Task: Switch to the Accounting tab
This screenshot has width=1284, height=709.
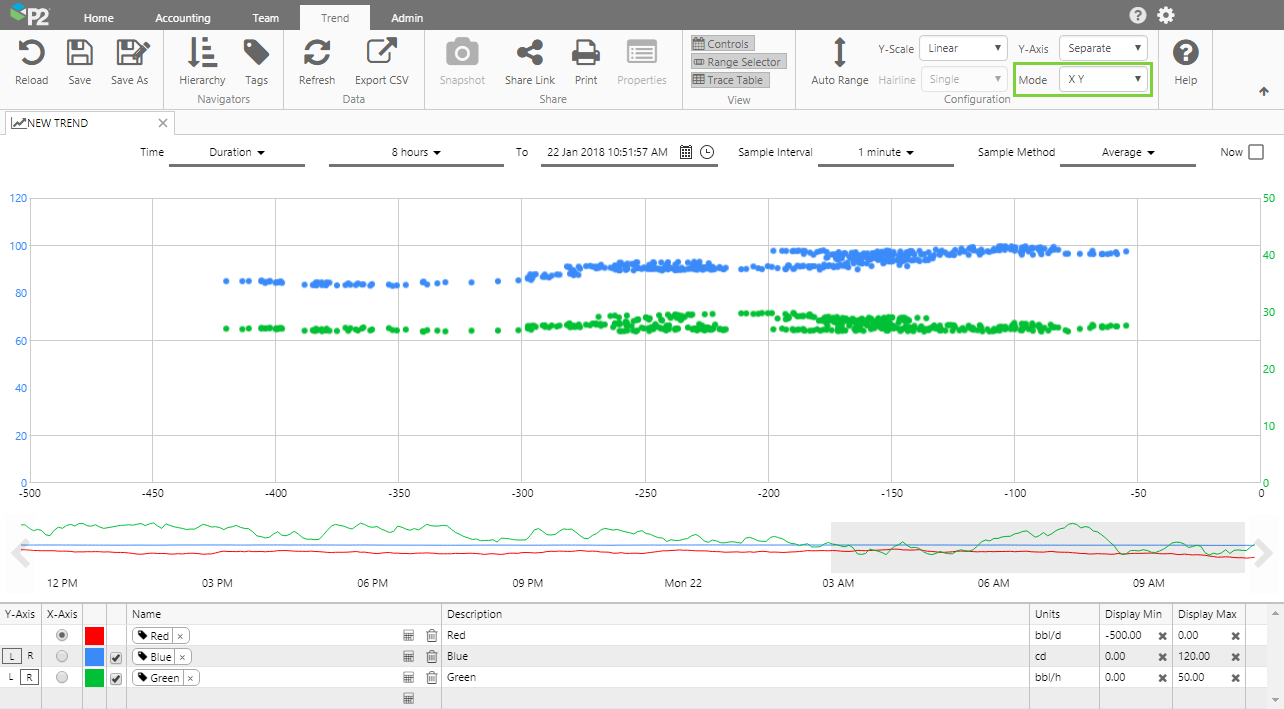Action: click(183, 18)
